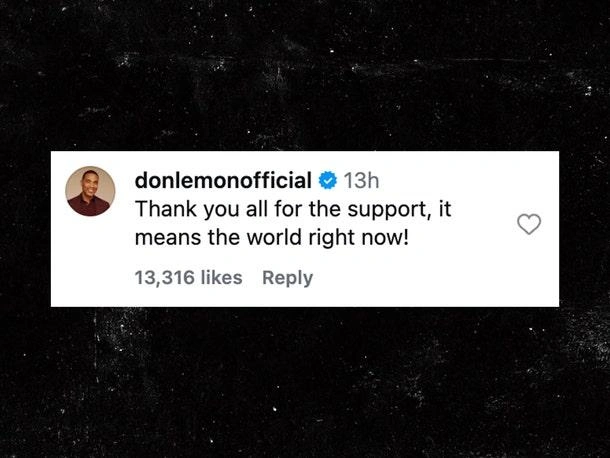Select the 'Thank you all for the support' line
The height and width of the screenshot is (458, 610).
pos(293,210)
